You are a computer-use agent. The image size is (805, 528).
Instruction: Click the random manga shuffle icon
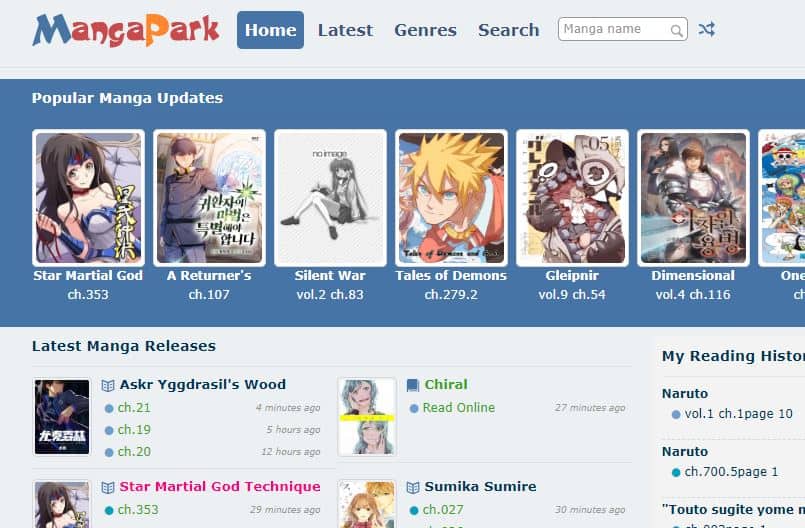[x=706, y=29]
